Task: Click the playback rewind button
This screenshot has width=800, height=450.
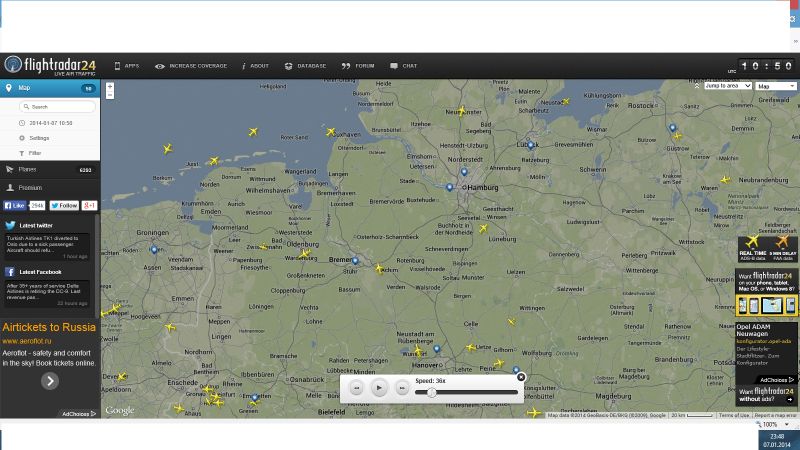Action: (357, 388)
